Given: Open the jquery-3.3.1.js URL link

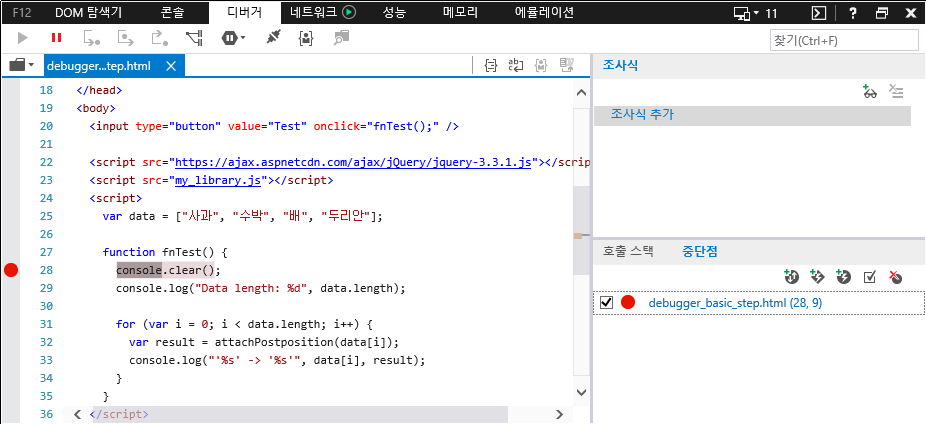Looking at the screenshot, I should coord(353,162).
